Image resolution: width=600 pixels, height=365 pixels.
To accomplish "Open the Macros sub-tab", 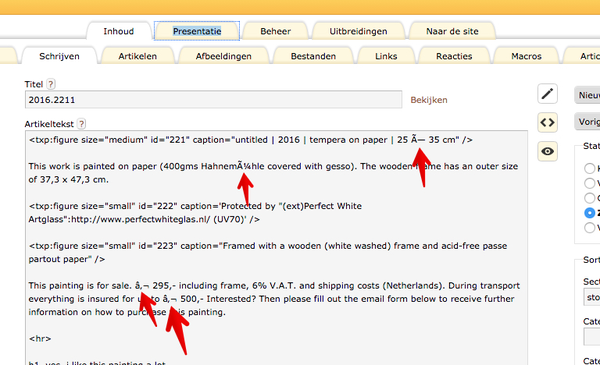I will click(x=526, y=56).
